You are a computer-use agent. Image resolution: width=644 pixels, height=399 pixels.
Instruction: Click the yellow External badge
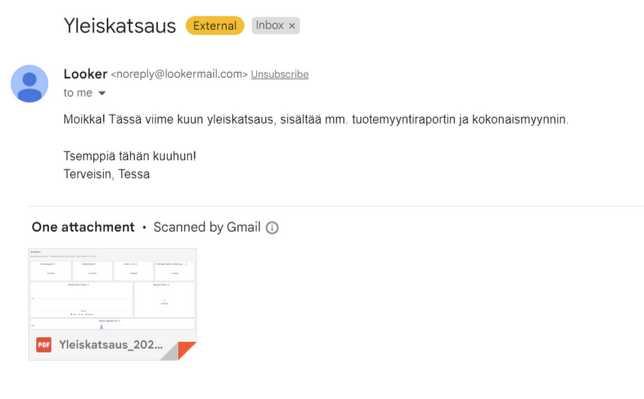click(x=215, y=25)
